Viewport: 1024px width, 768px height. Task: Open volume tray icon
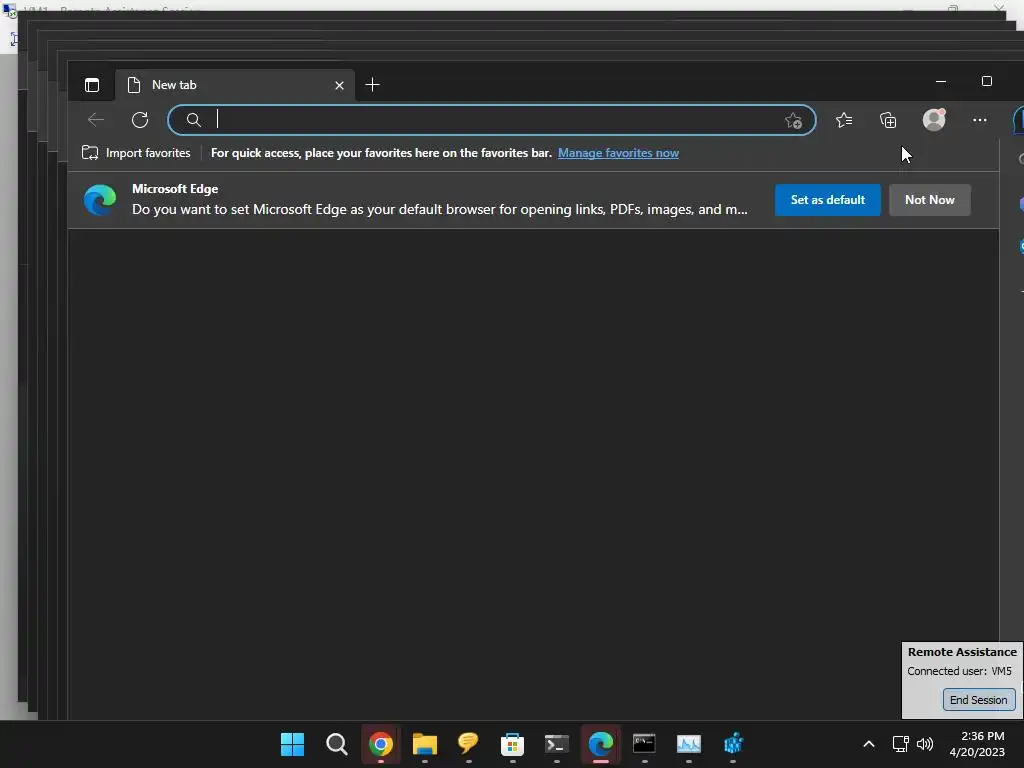click(925, 744)
